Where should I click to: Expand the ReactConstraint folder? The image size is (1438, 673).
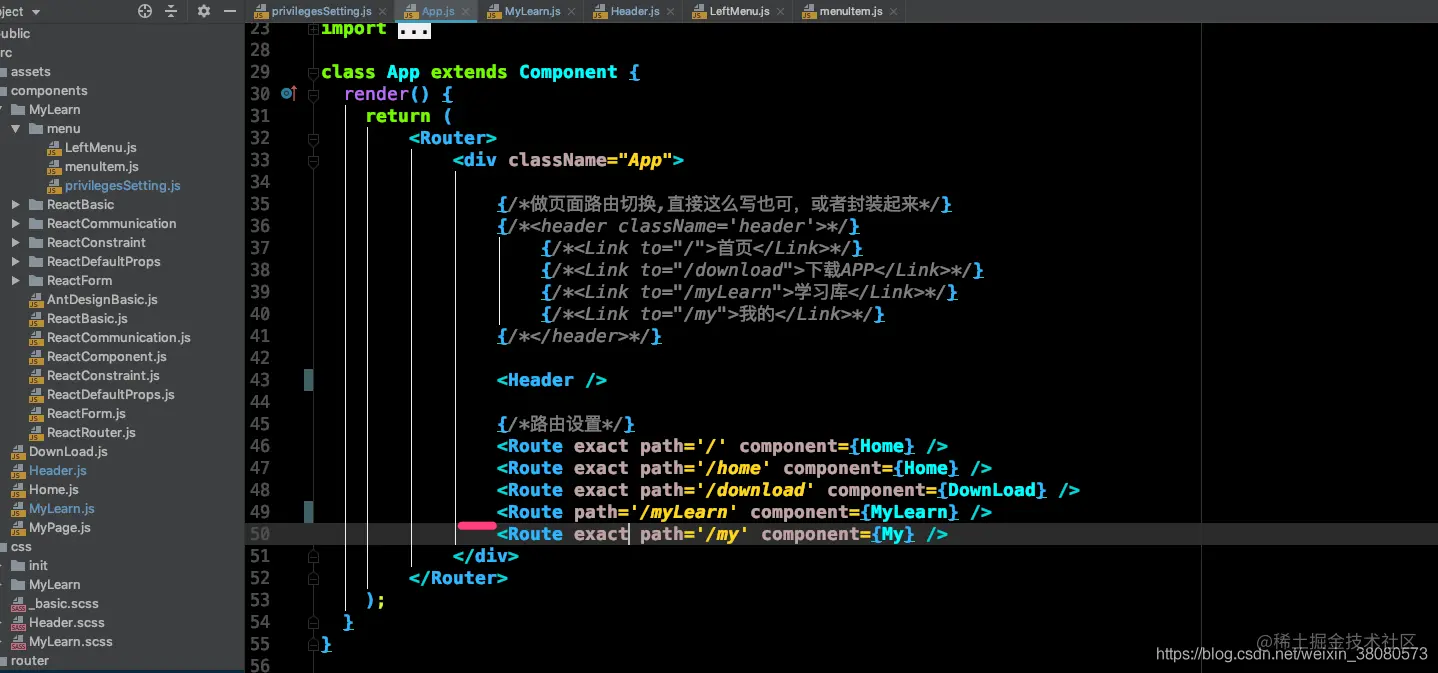click(x=16, y=243)
